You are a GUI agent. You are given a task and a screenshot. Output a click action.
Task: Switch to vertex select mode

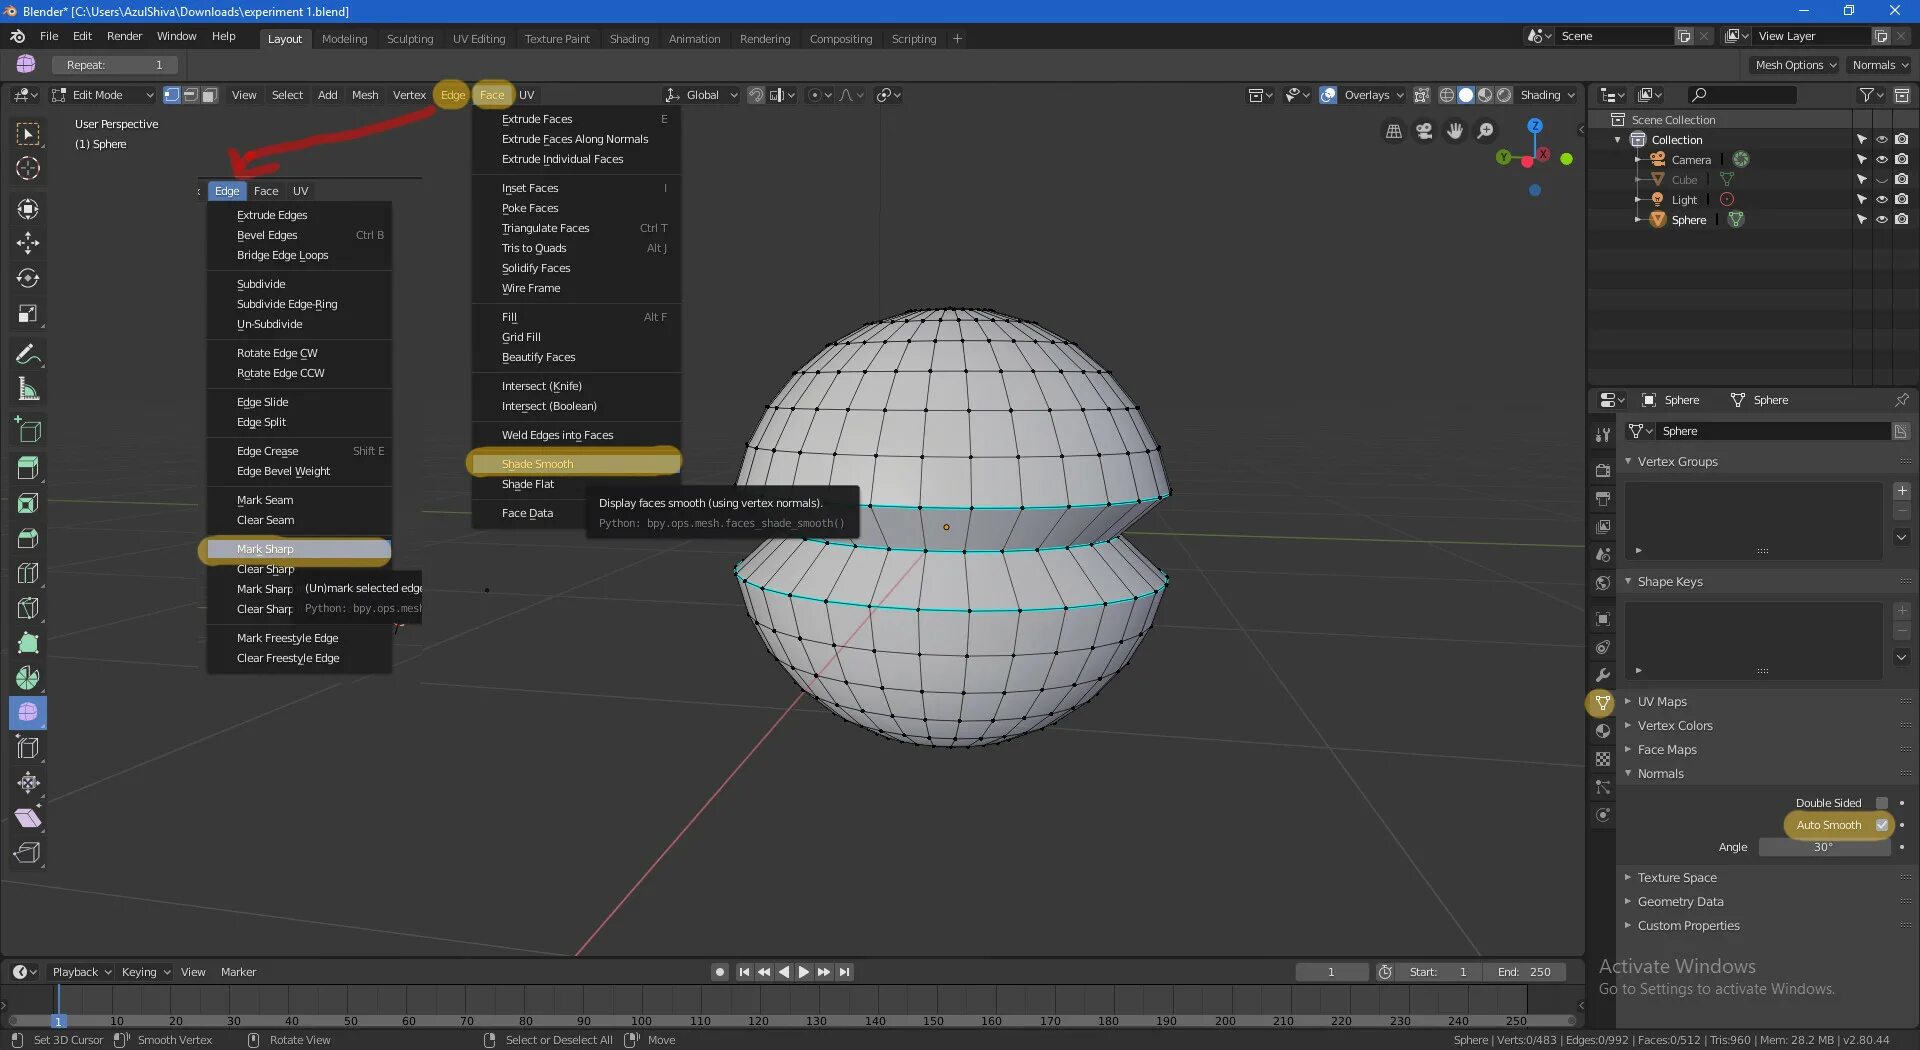click(x=171, y=95)
